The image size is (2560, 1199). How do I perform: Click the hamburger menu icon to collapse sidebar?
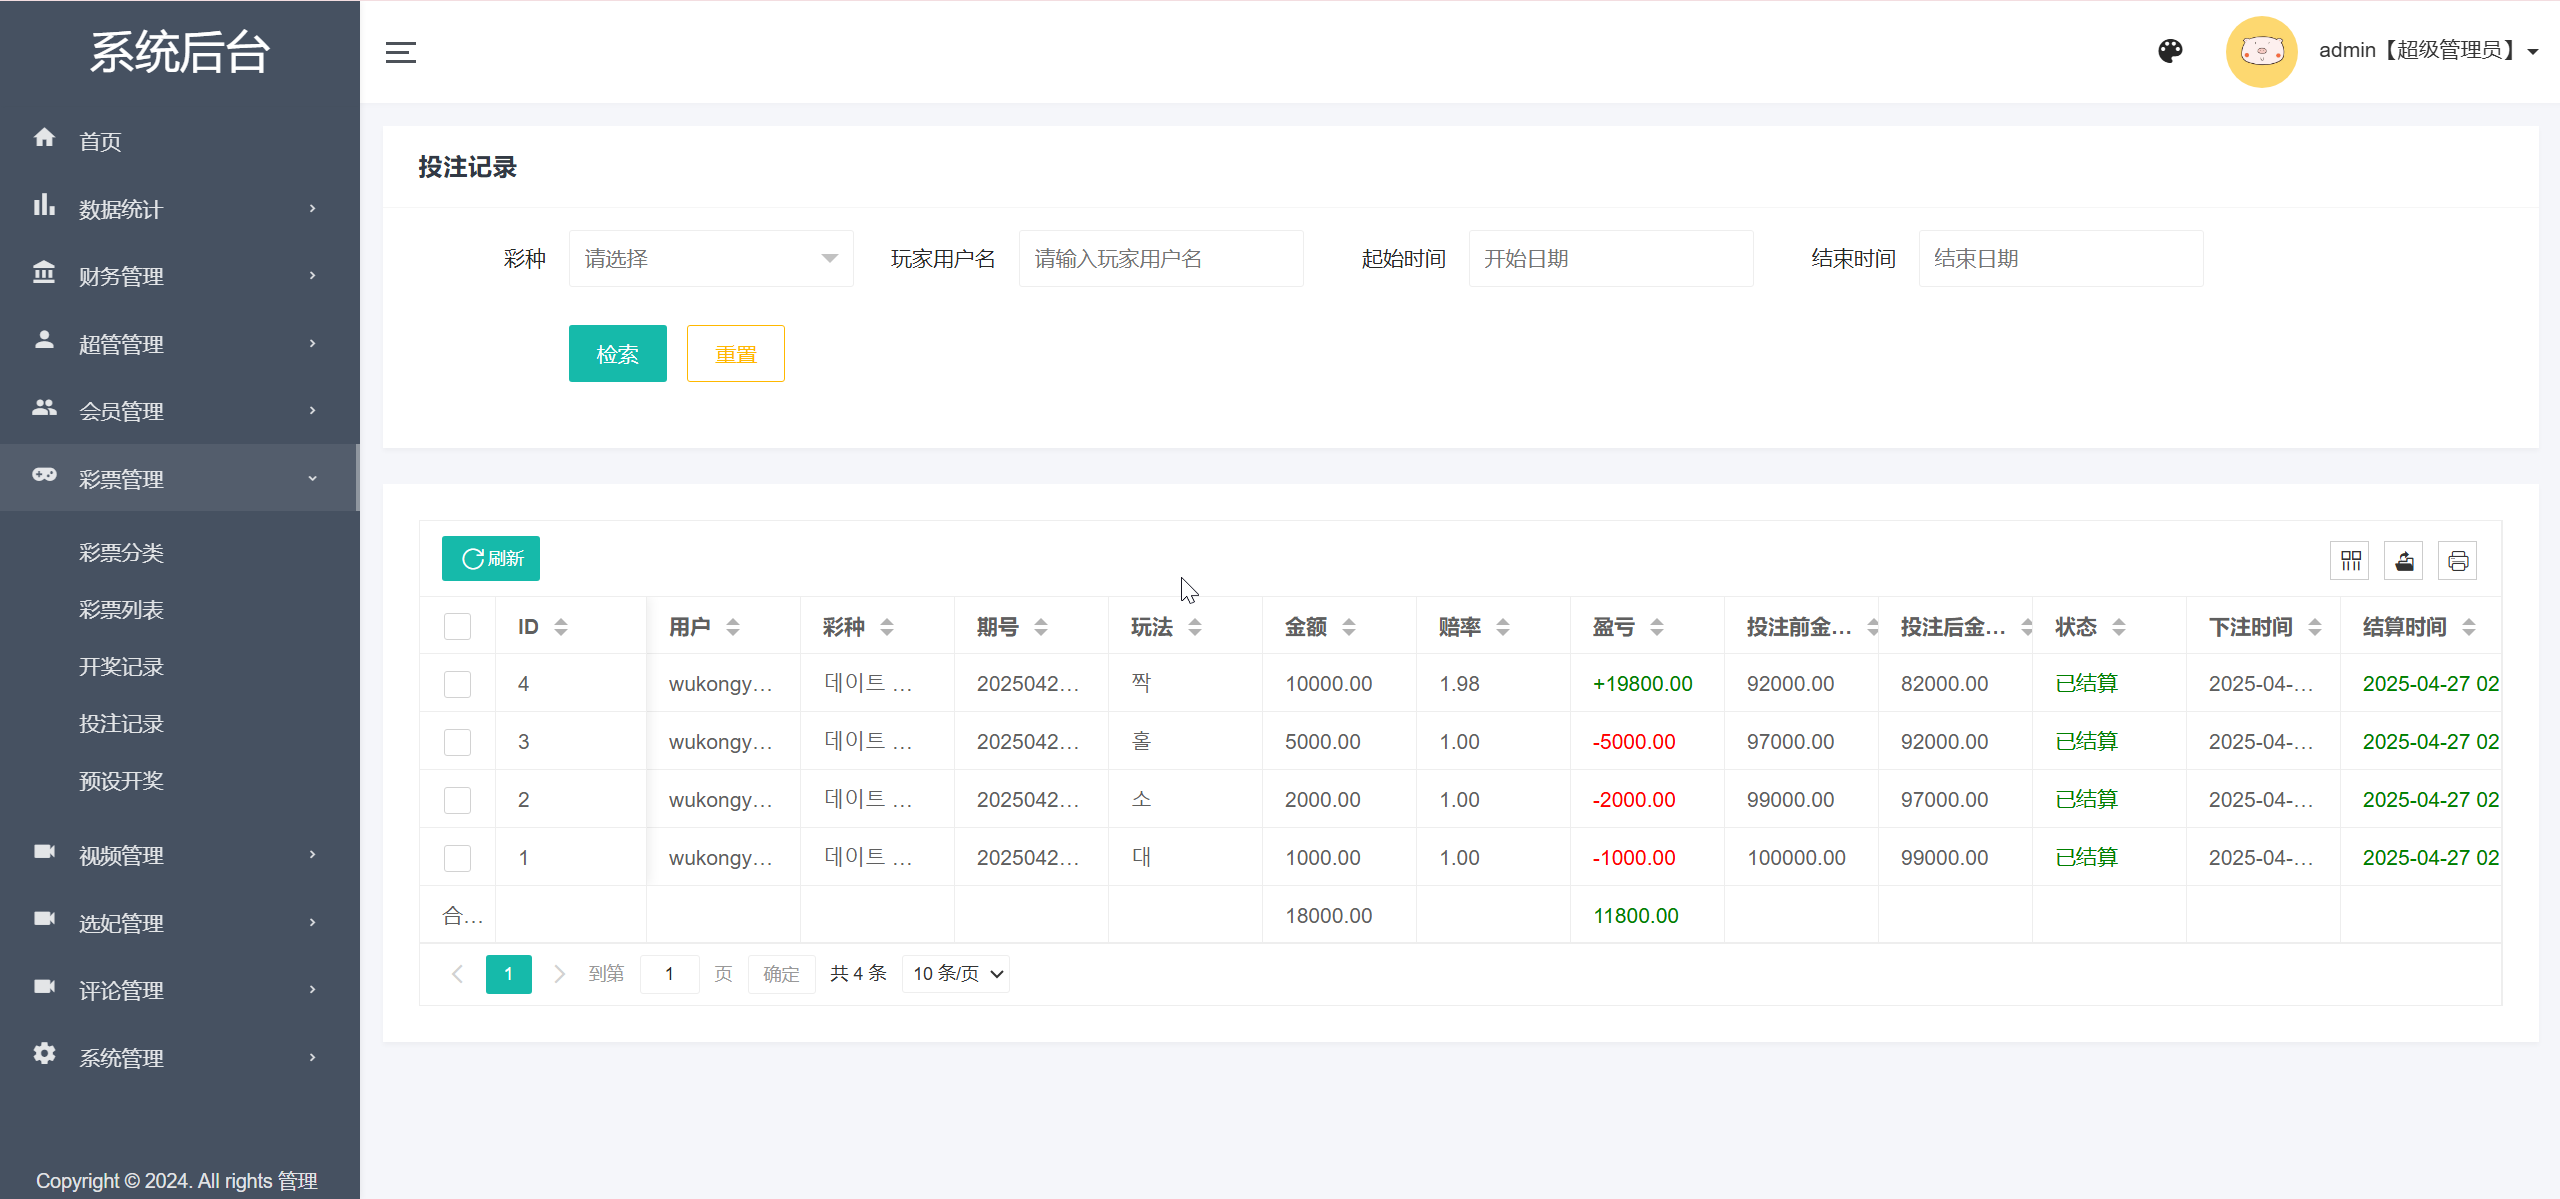[x=401, y=51]
